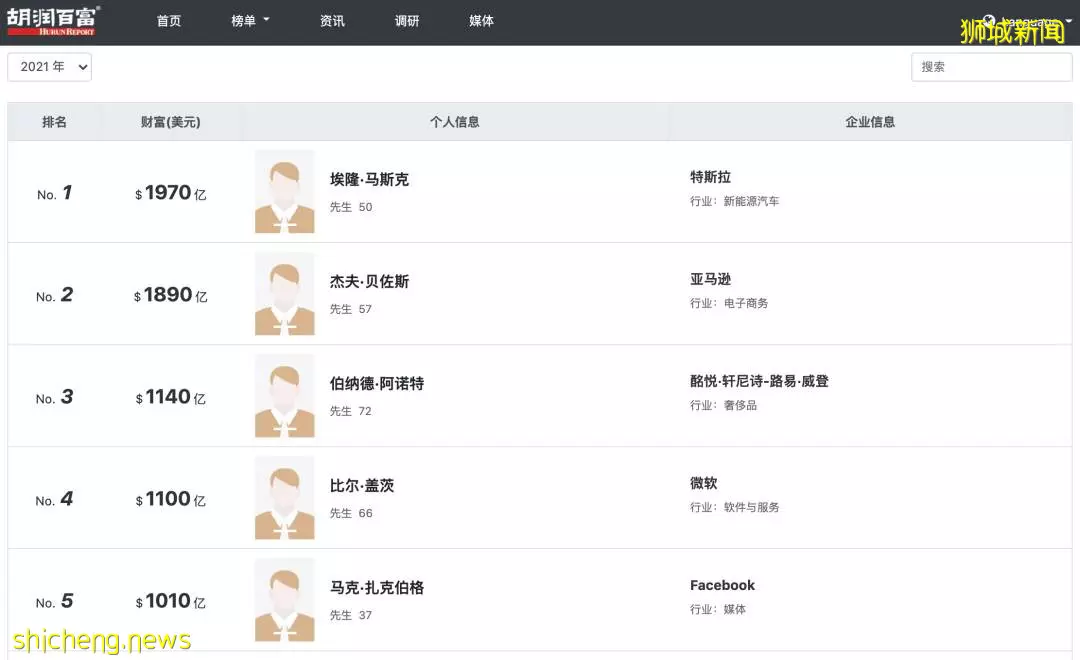Viewport: 1080px width, 660px height.
Task: Click the industry line 行业: 软件与服务
Action: pos(734,507)
